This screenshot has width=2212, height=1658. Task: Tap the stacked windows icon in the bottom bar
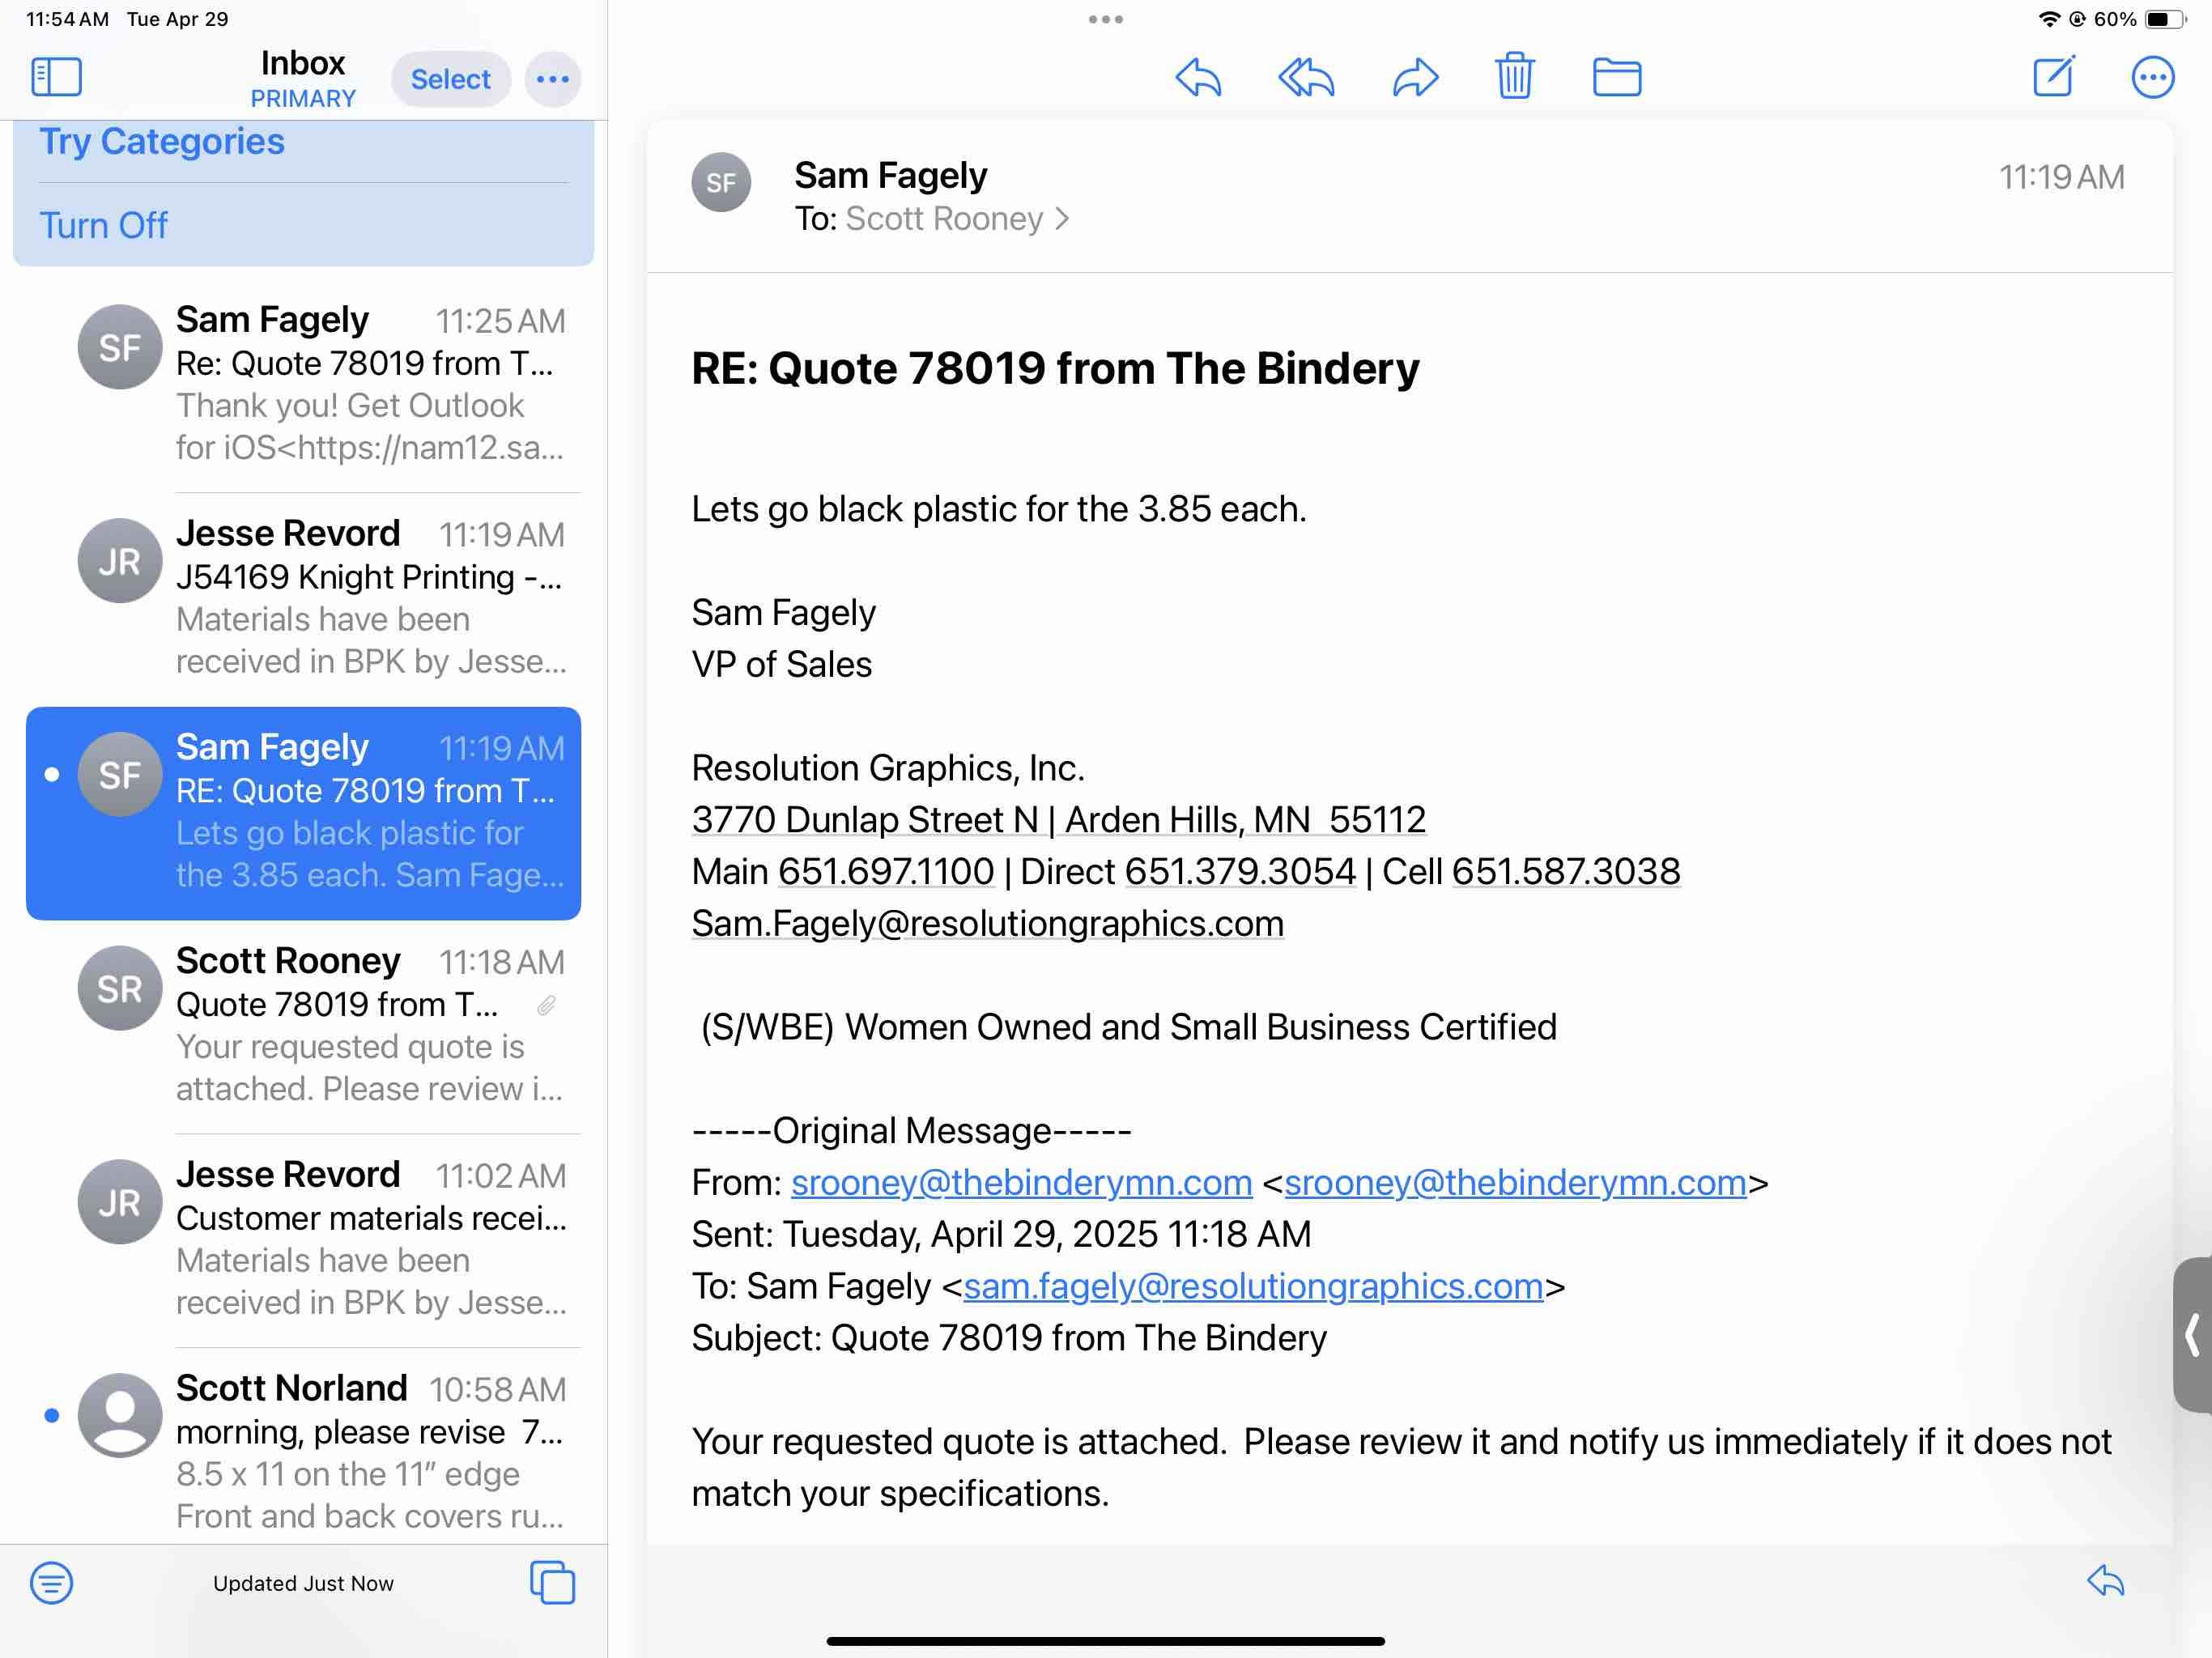point(552,1582)
